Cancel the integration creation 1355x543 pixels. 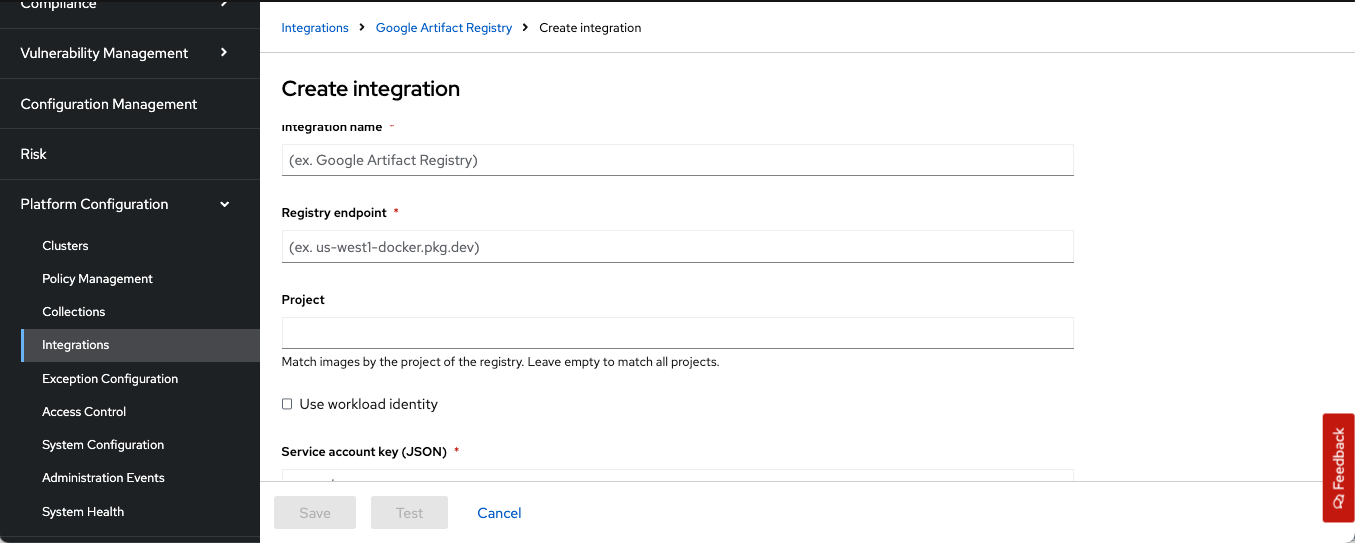tap(499, 513)
